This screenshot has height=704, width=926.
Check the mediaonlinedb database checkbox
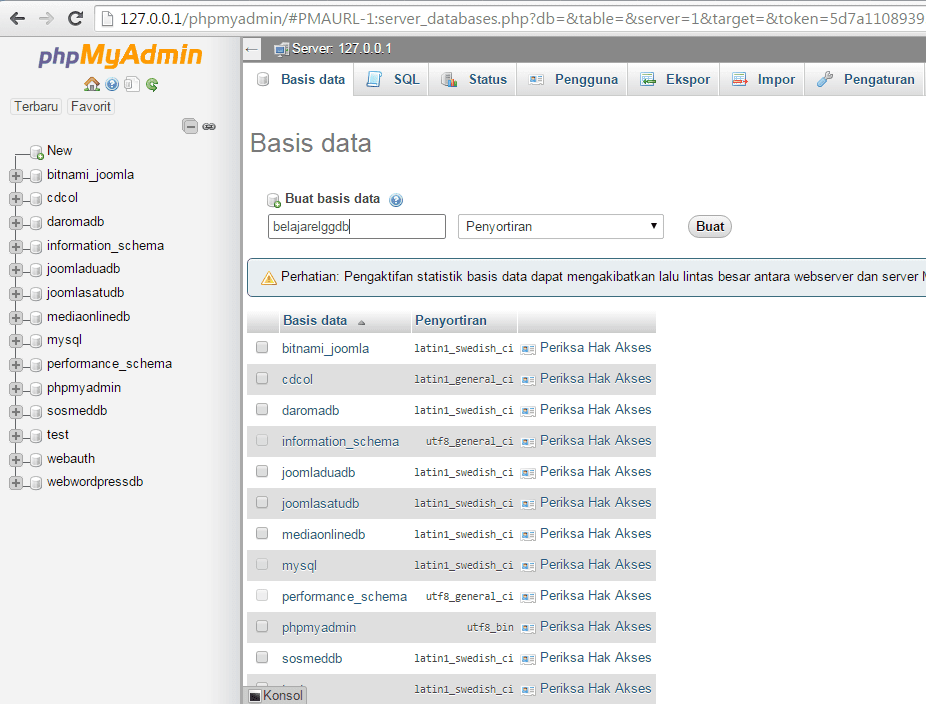(x=262, y=533)
